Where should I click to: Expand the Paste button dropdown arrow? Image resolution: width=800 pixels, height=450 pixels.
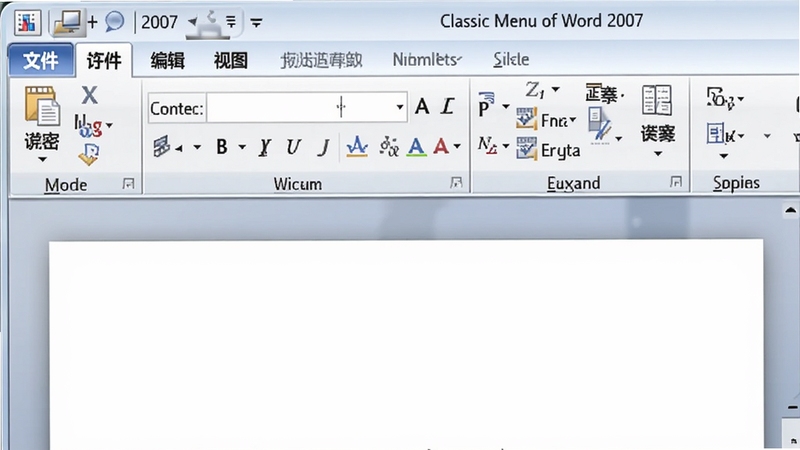click(x=42, y=160)
